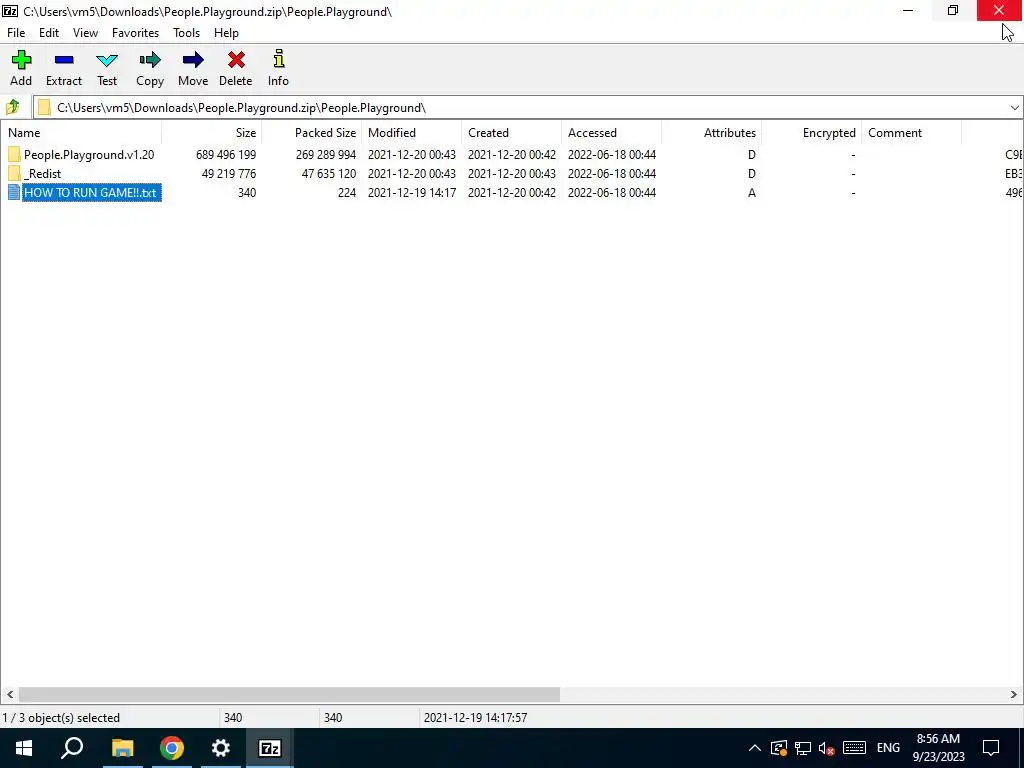Open the volume tray icon
Image resolution: width=1024 pixels, height=768 pixels.
(x=827, y=748)
